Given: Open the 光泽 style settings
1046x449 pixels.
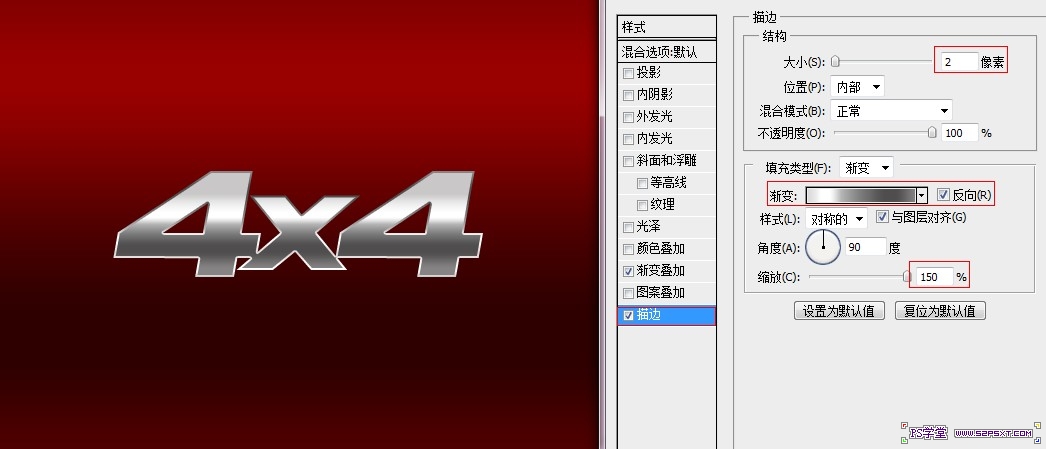Looking at the screenshot, I should pyautogui.click(x=648, y=227).
